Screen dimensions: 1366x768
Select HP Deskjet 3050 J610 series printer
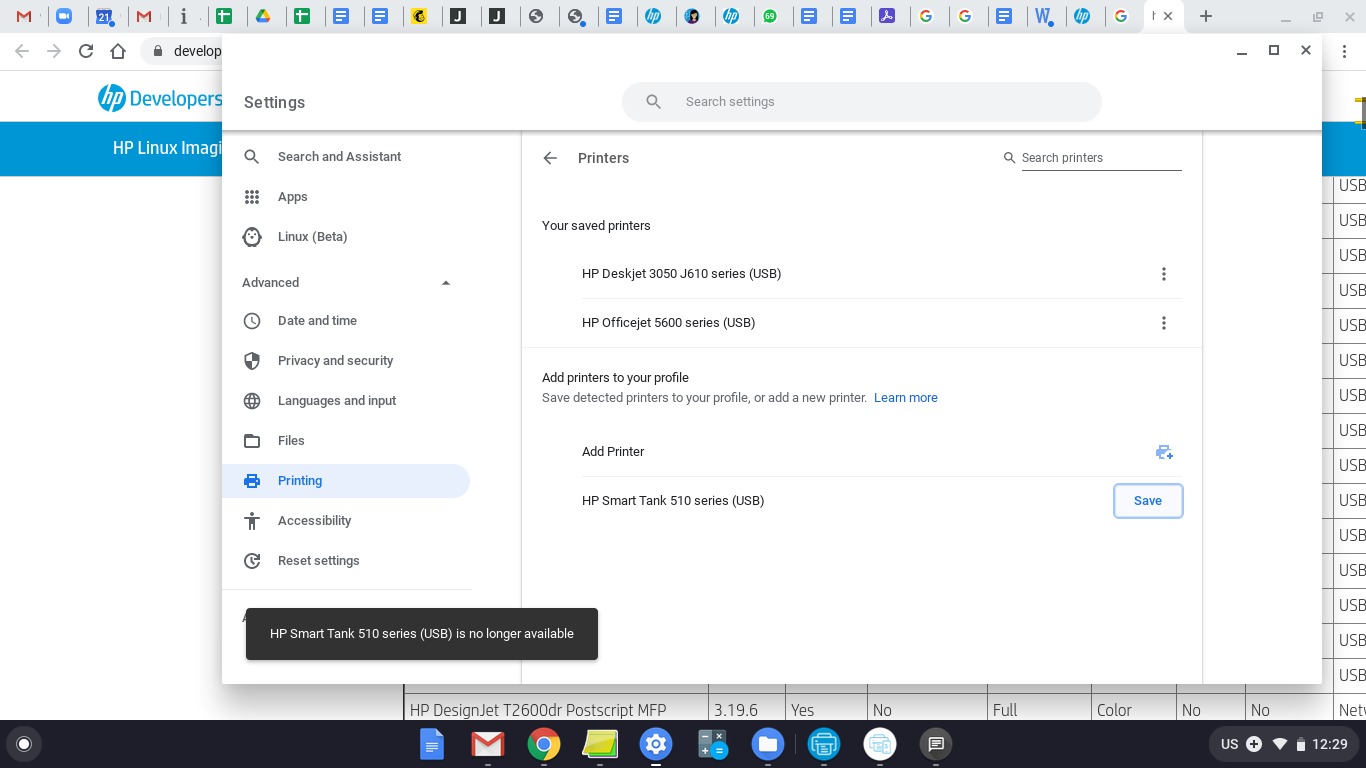click(681, 274)
